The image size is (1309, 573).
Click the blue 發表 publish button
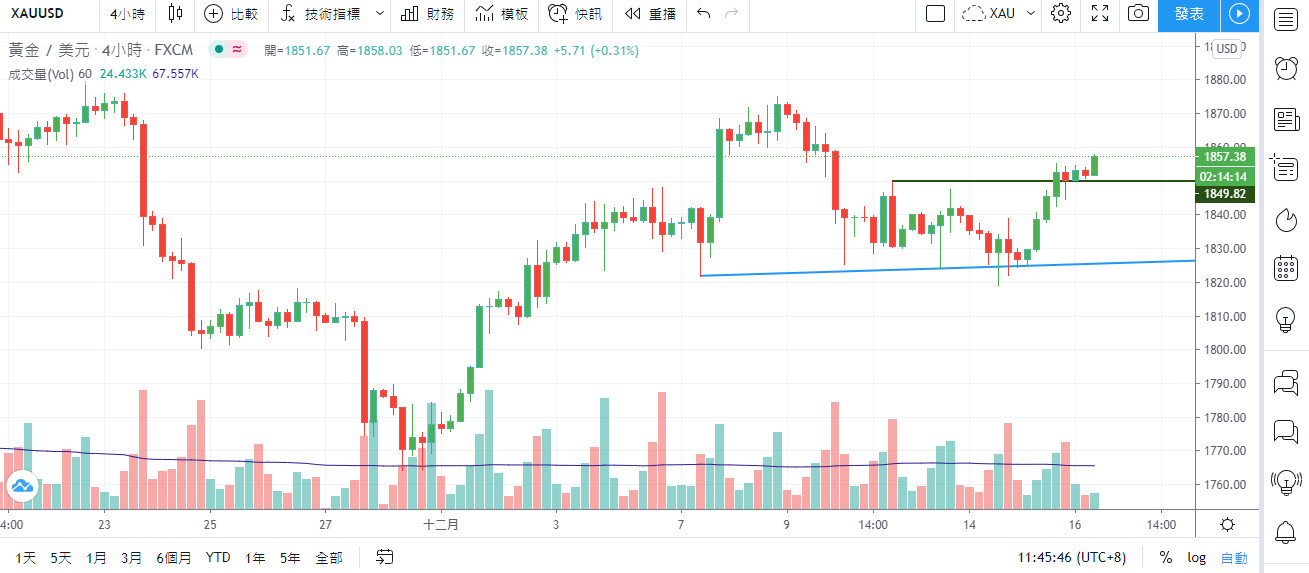click(1189, 13)
